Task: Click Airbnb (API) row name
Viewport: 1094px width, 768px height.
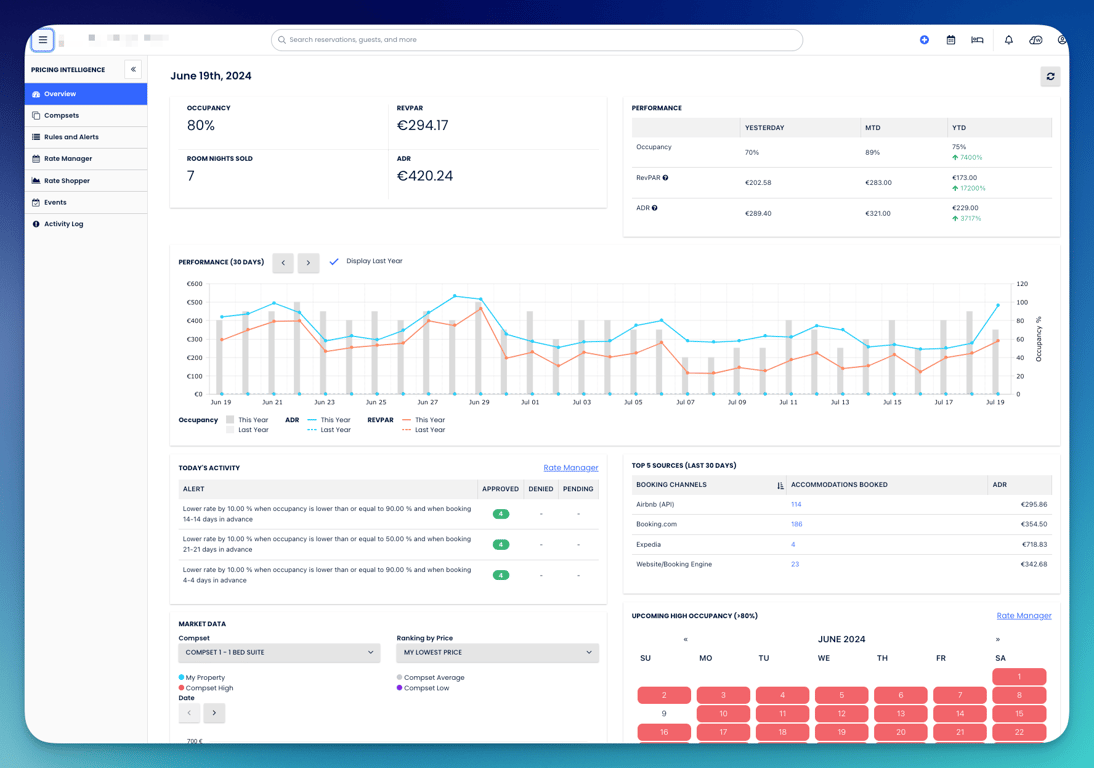Action: pos(655,504)
